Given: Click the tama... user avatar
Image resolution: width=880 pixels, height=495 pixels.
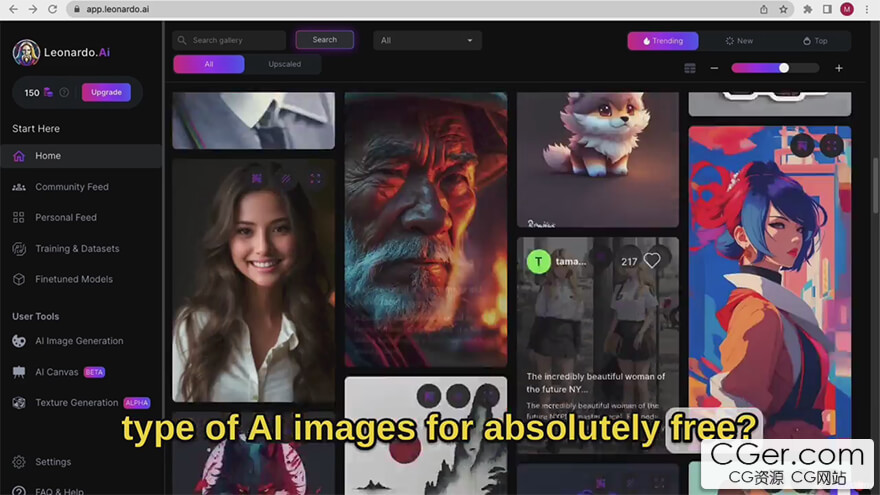Looking at the screenshot, I should 538,262.
